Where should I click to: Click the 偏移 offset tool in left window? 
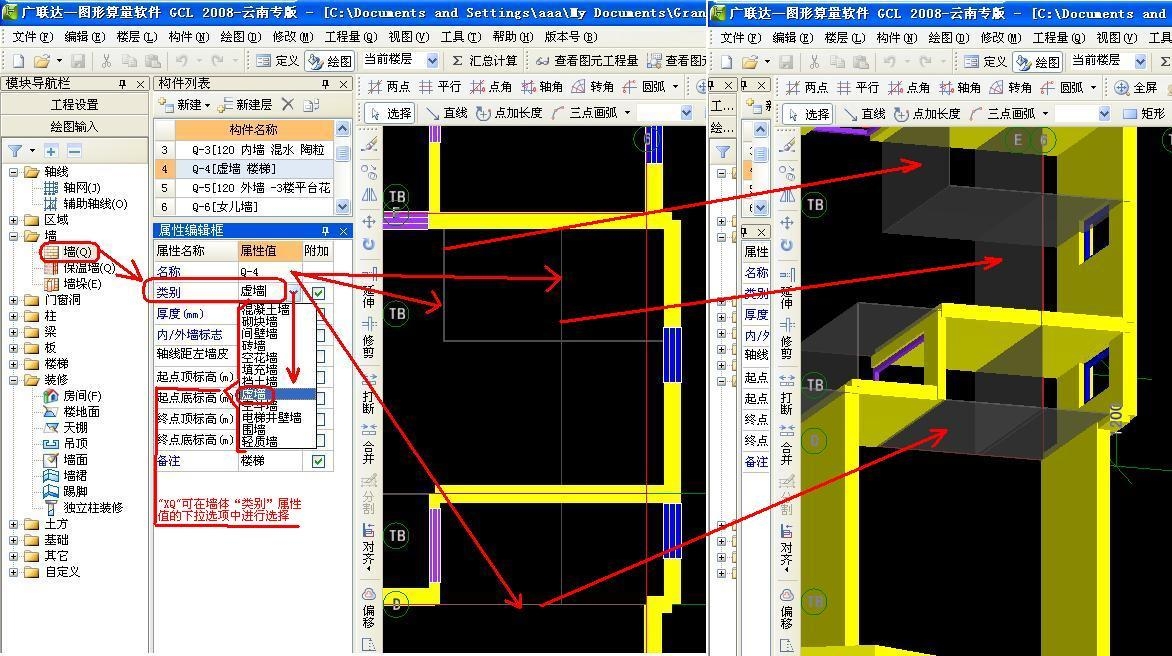click(369, 607)
